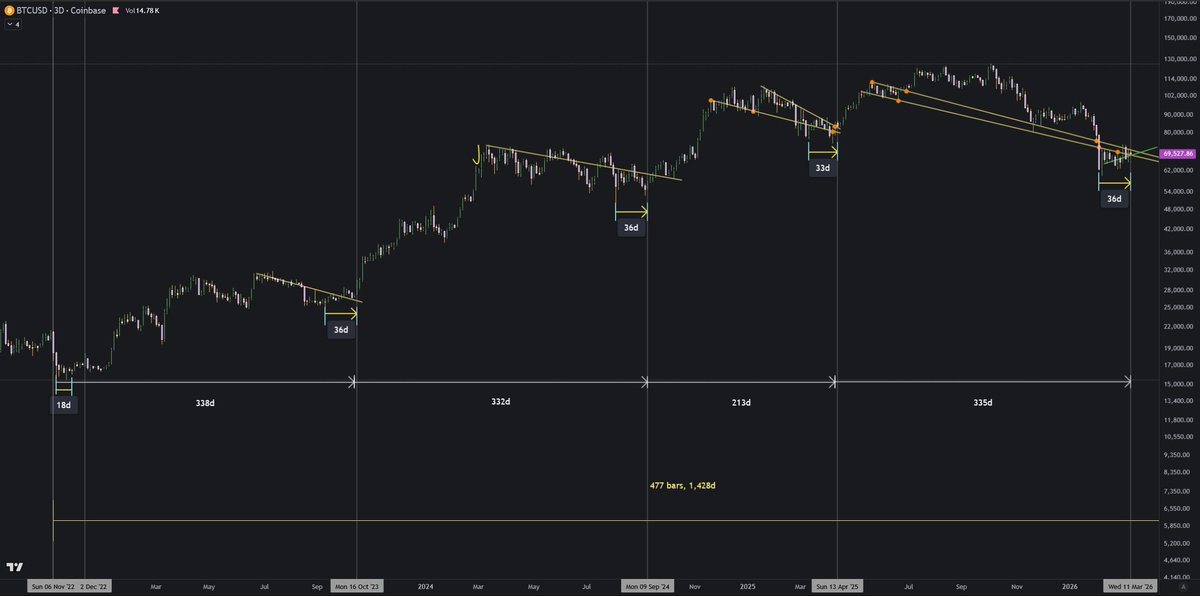Click the pink flag icon beside Coinbase

point(115,10)
